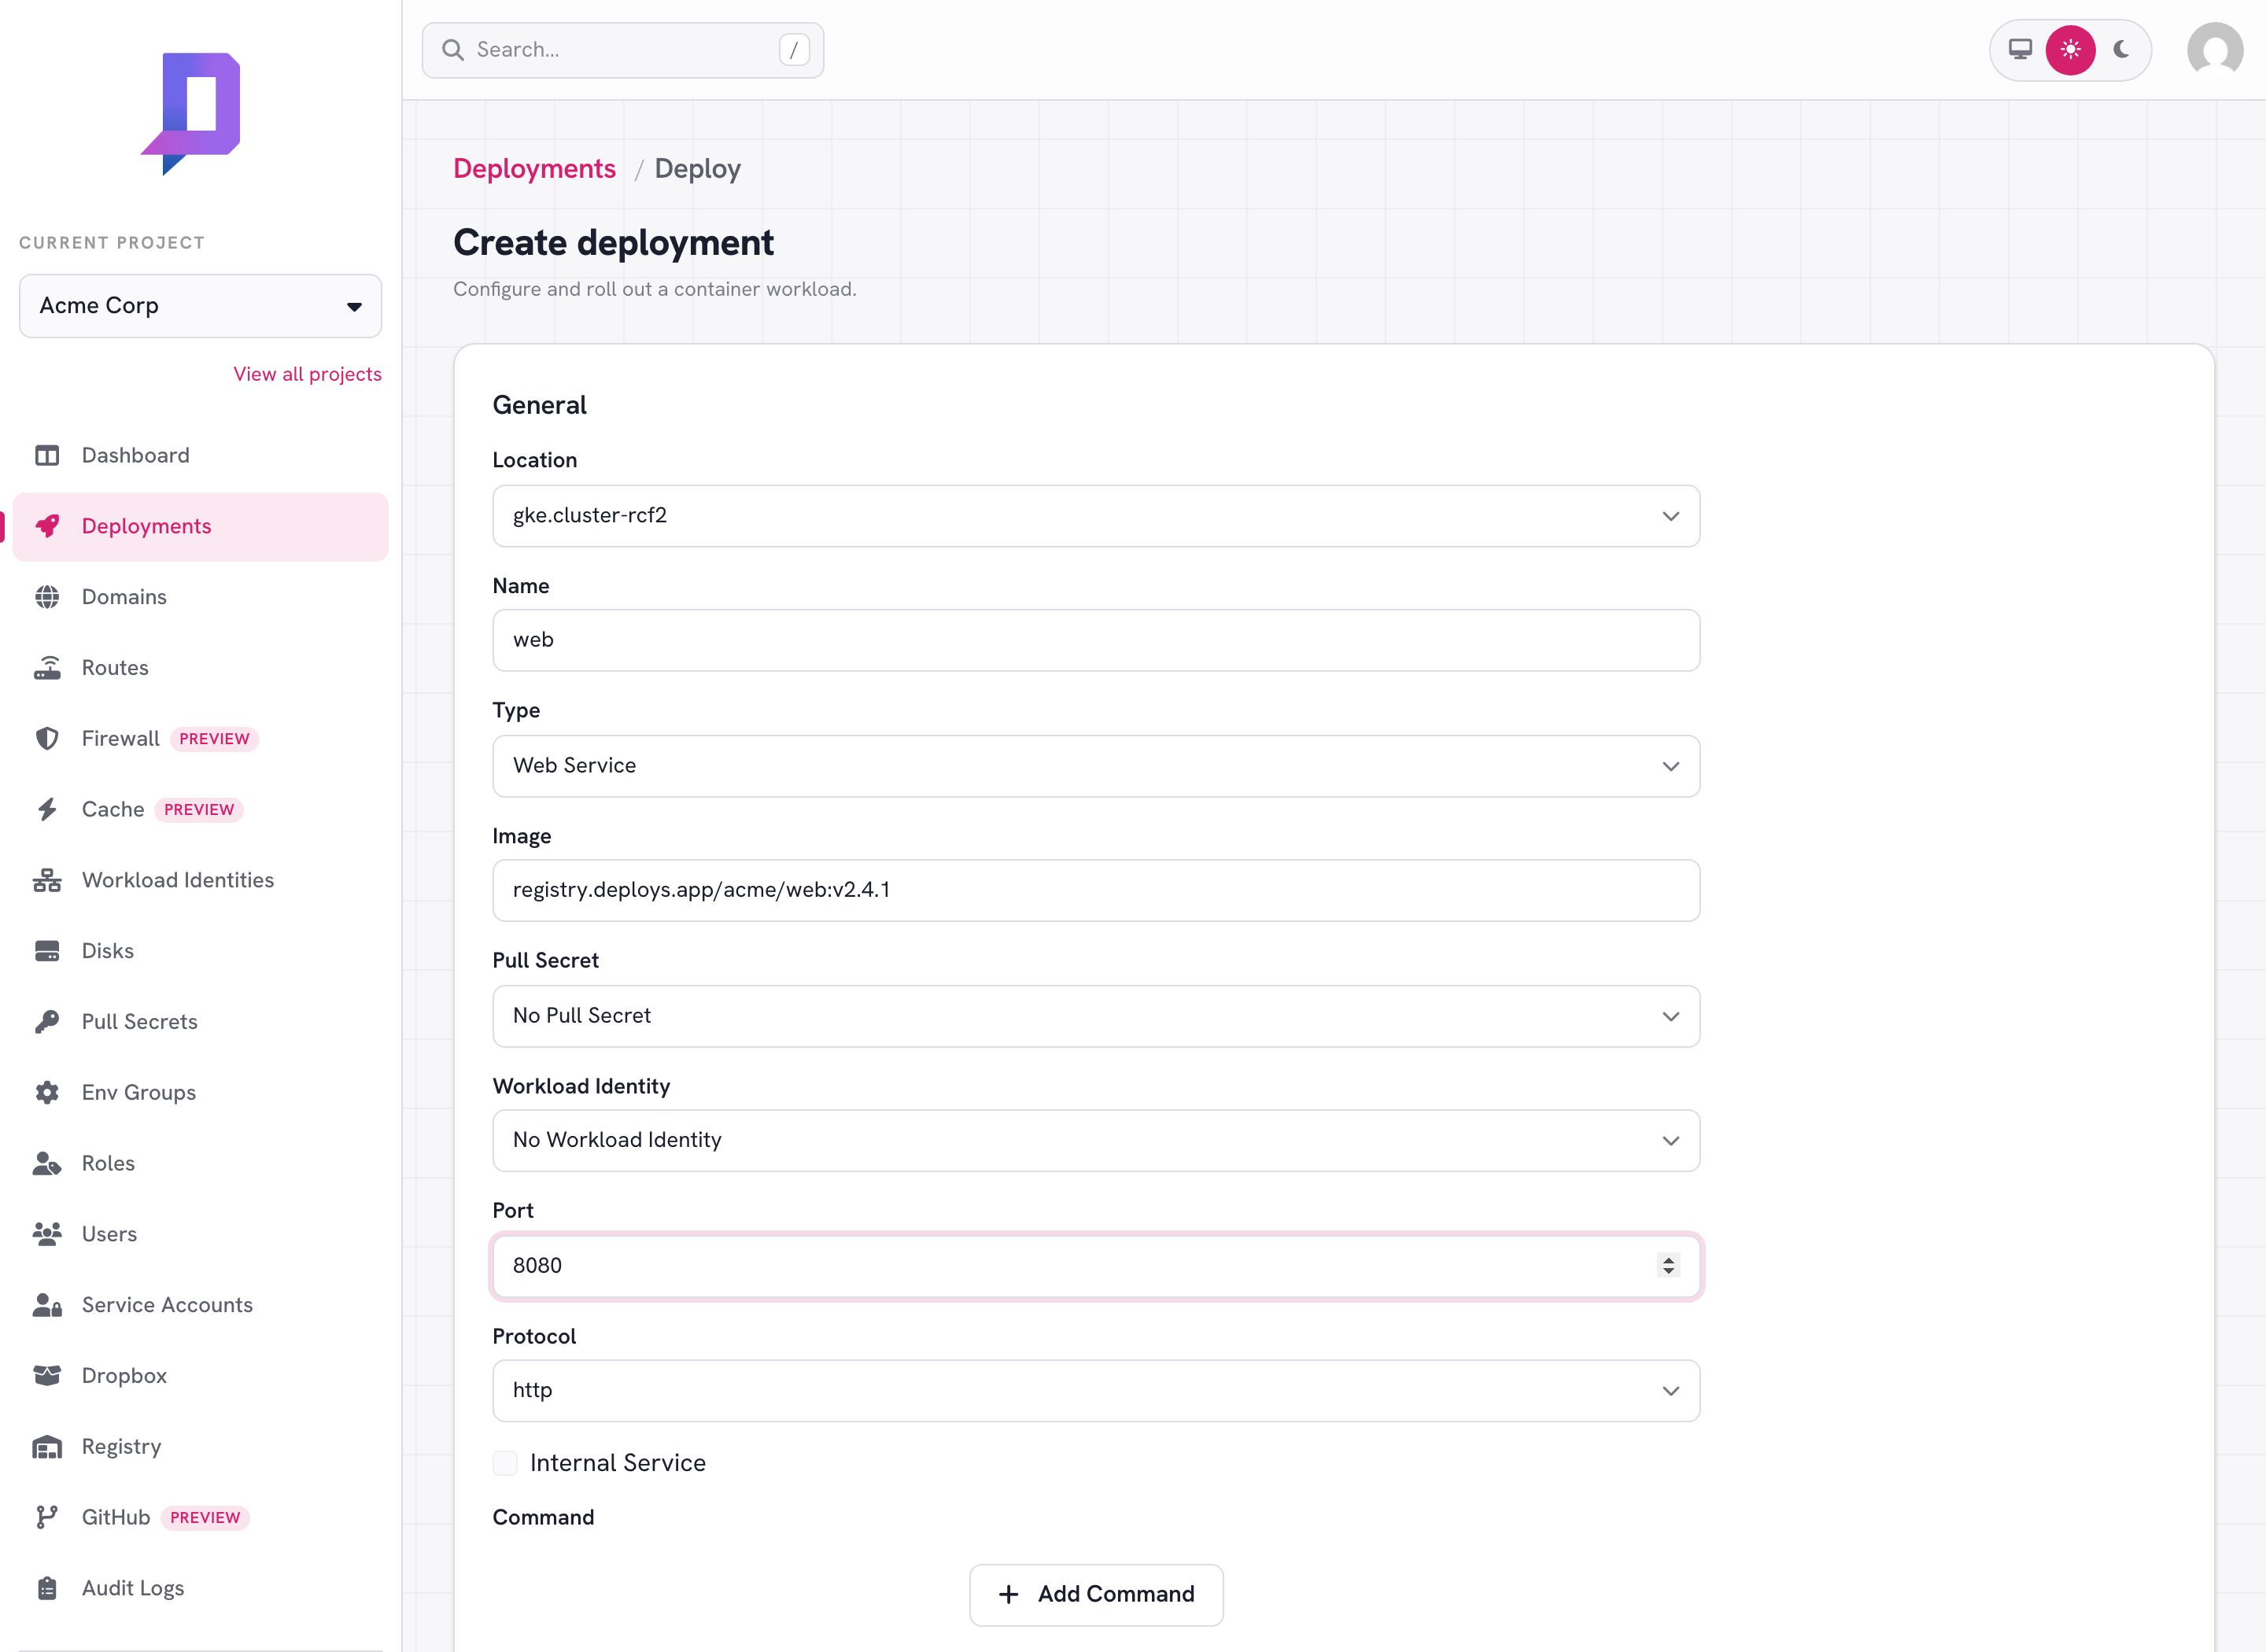Viewport: 2266px width, 1652px height.
Task: Click the Env Groups gear icon
Action: click(x=47, y=1093)
